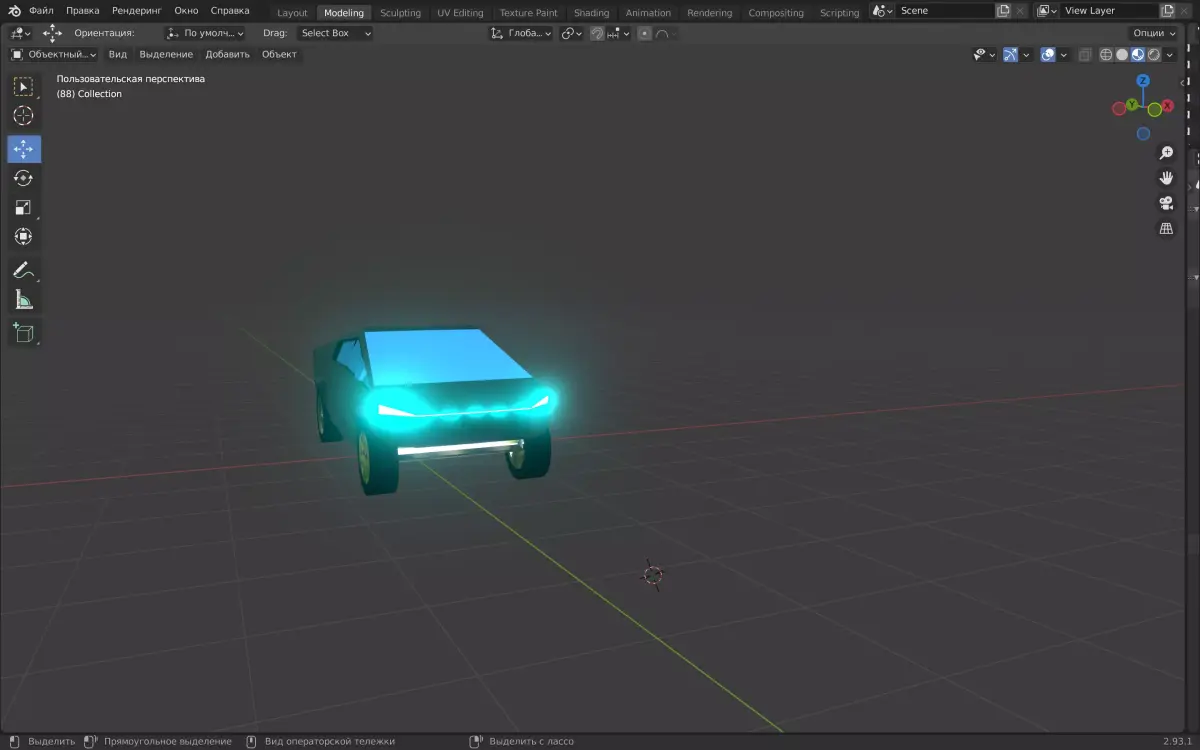Viewport: 1200px width, 750px height.
Task: Open the Scene browse dropdown icon
Action: click(x=881, y=11)
